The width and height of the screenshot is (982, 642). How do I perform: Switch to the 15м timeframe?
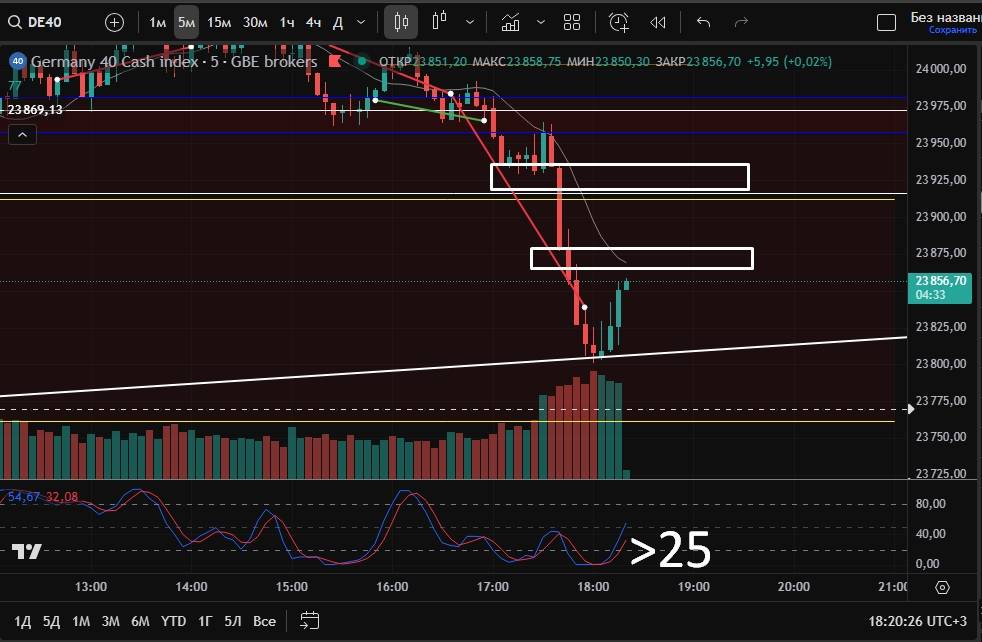[x=219, y=22]
